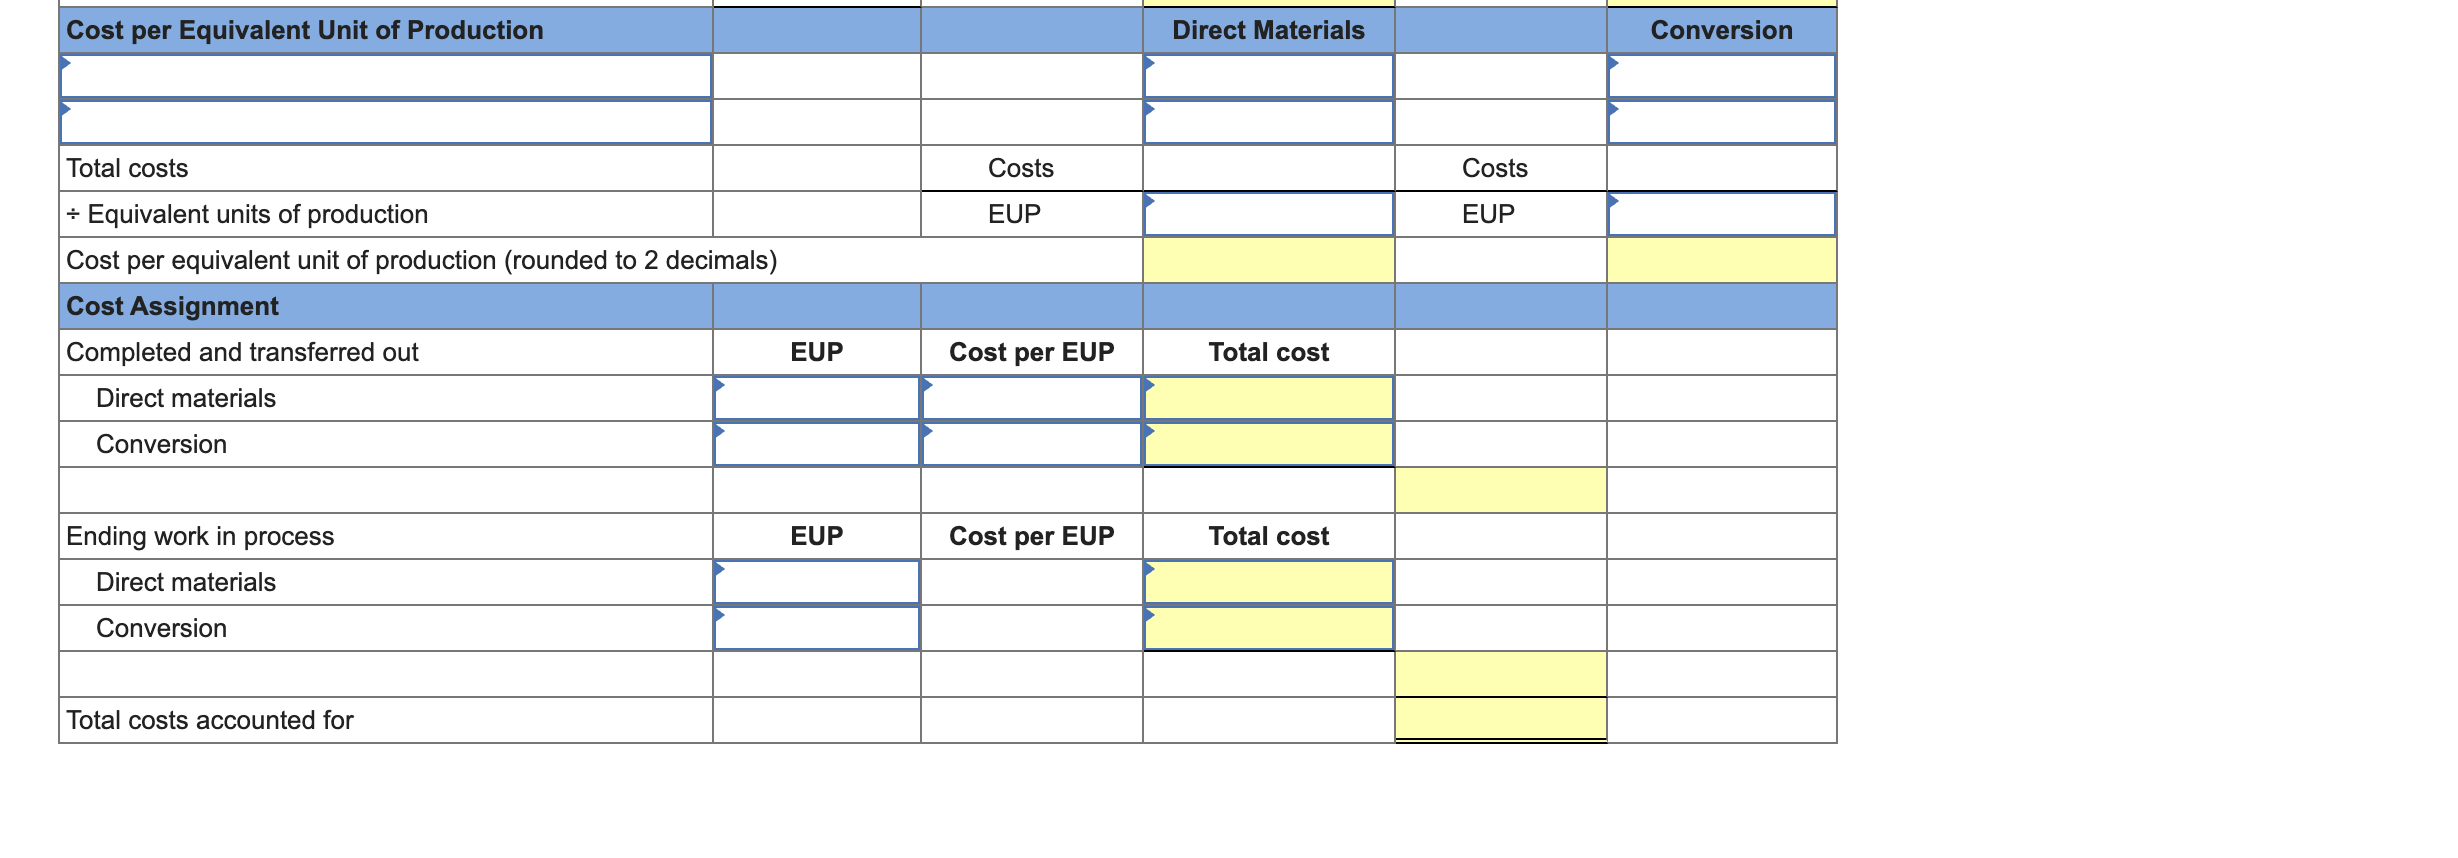This screenshot has width=2458, height=858.
Task: Click Cost per EUP cell for transferred out Direct materials
Action: pos(1031,398)
